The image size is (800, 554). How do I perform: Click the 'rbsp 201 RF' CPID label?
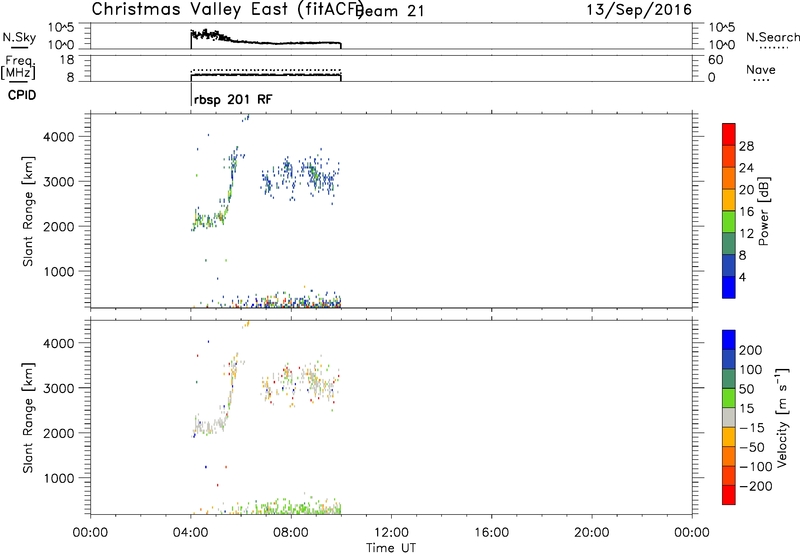(x=233, y=99)
